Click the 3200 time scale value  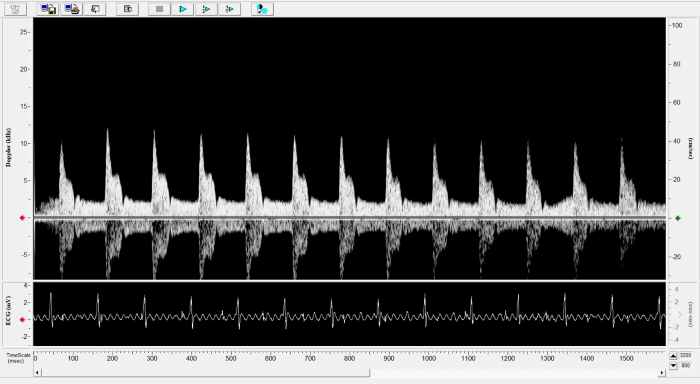[x=685, y=356]
